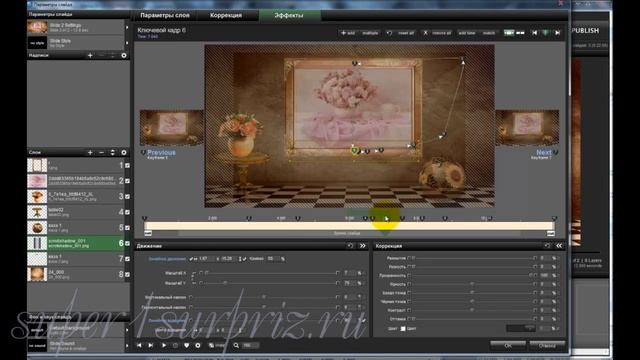Screen dimensions: 640x360
Task: Expand the slide background row arrow
Action: 127,330
